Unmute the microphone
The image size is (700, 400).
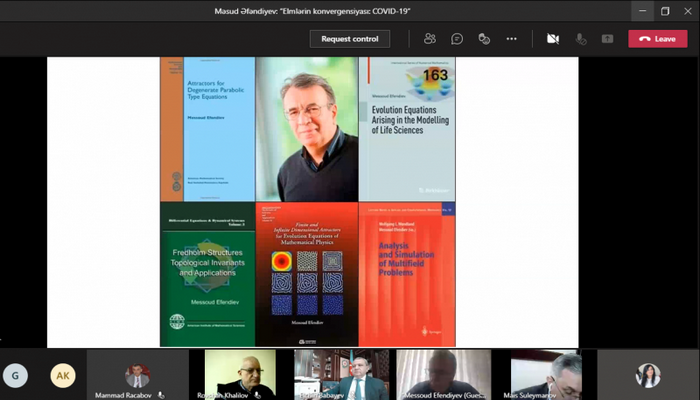580,39
